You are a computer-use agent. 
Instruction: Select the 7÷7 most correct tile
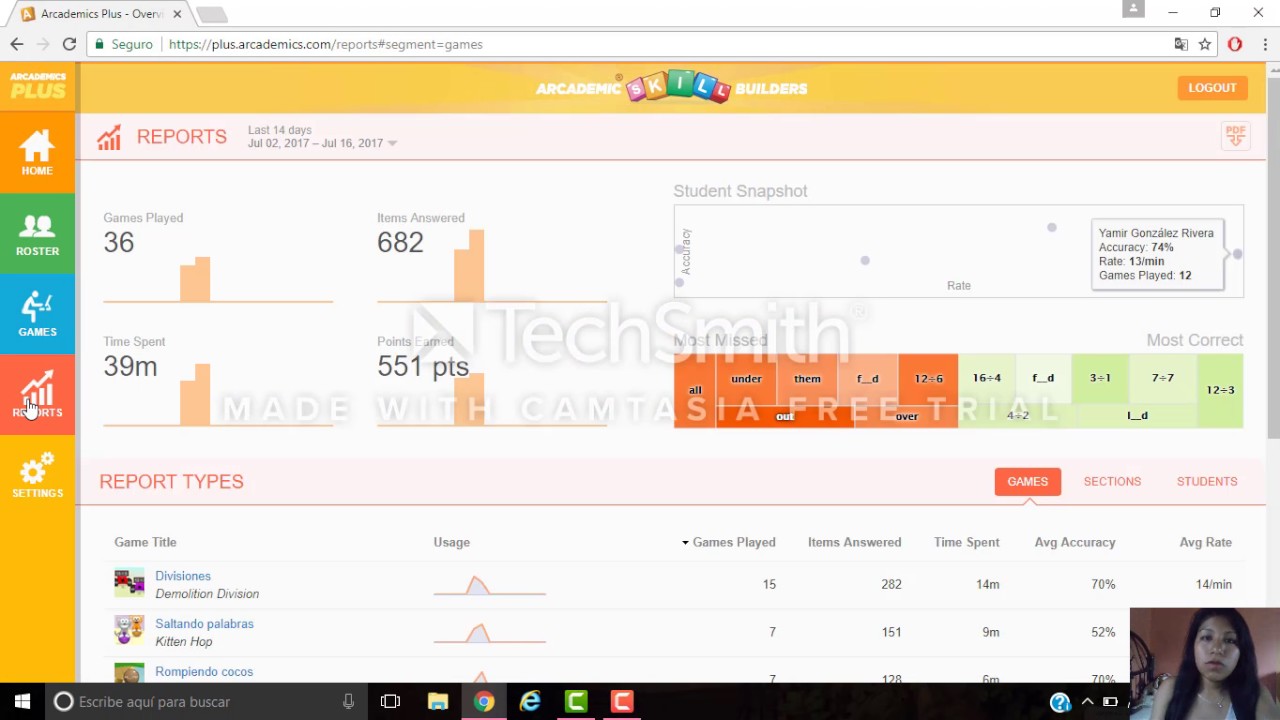coord(1162,378)
